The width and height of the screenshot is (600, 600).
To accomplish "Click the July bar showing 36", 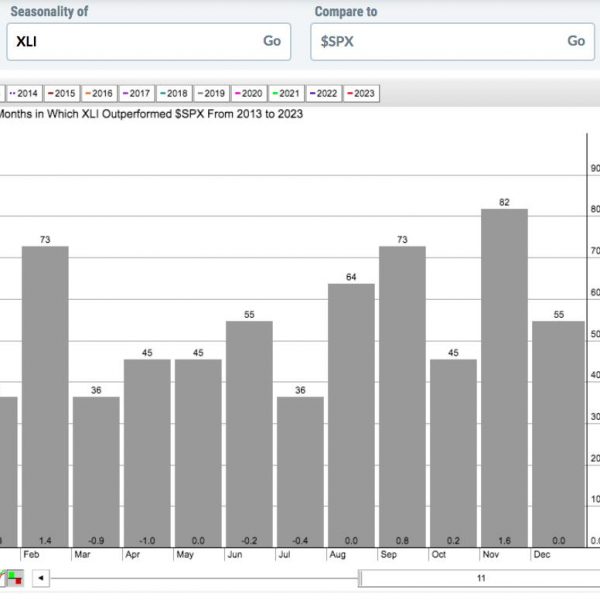I will [300, 472].
